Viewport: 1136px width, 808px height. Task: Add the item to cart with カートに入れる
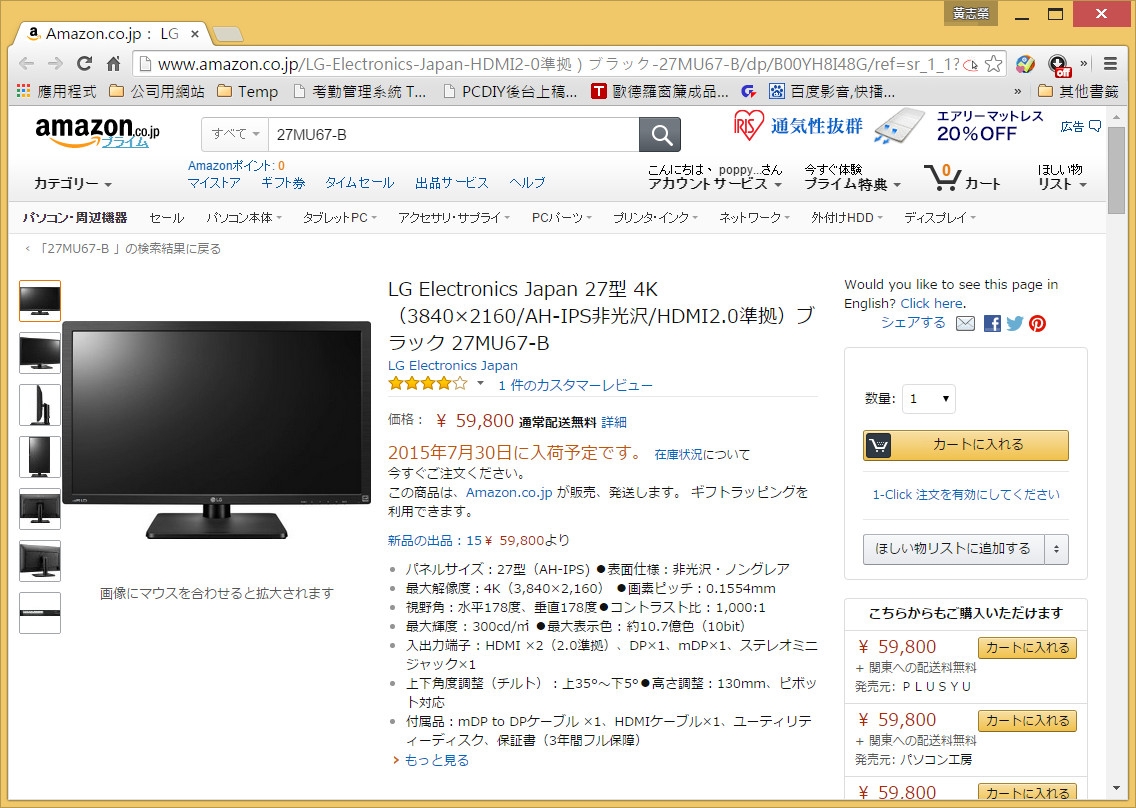tap(965, 445)
